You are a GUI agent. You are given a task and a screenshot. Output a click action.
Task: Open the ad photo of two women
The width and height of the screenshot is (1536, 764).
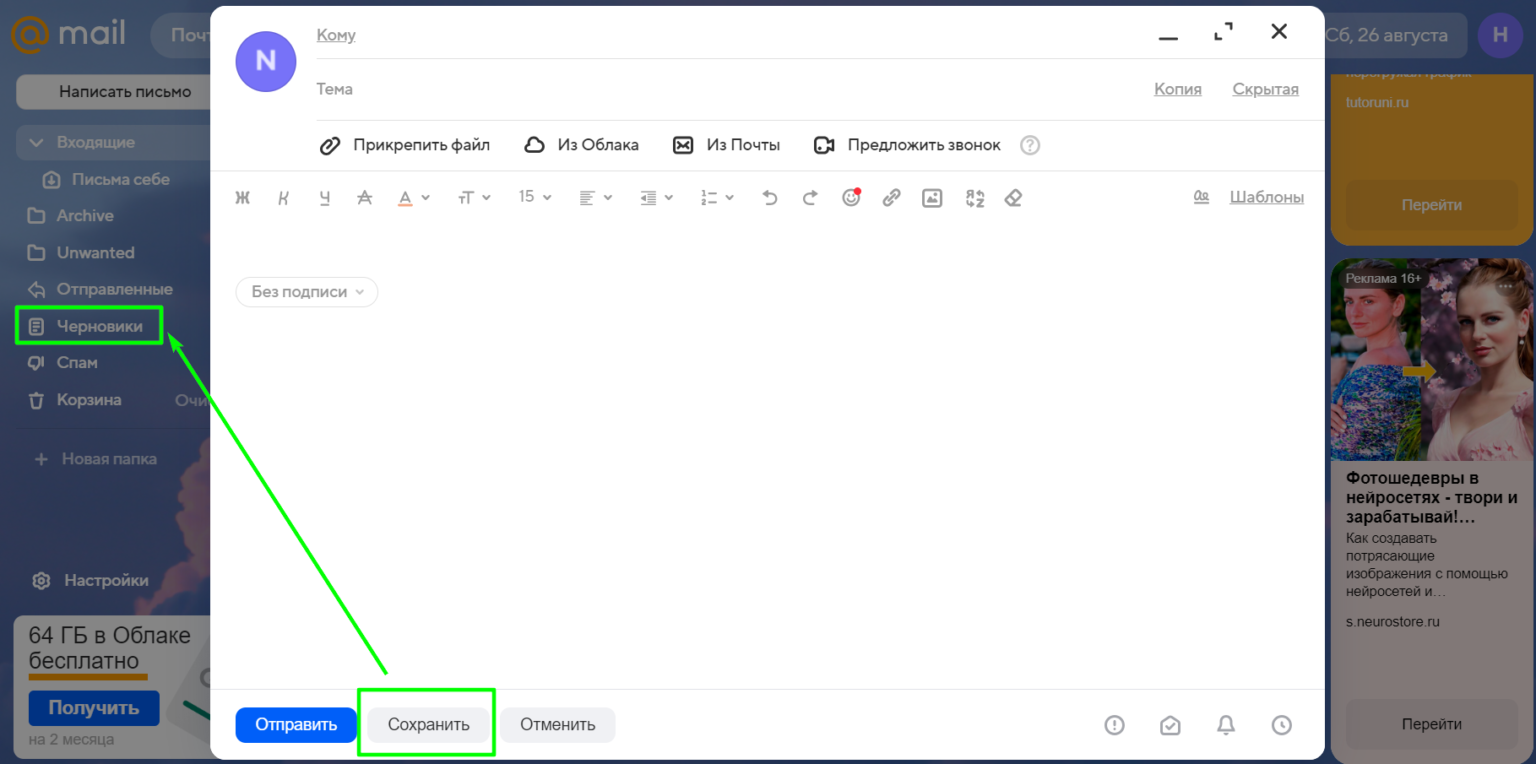point(1431,360)
